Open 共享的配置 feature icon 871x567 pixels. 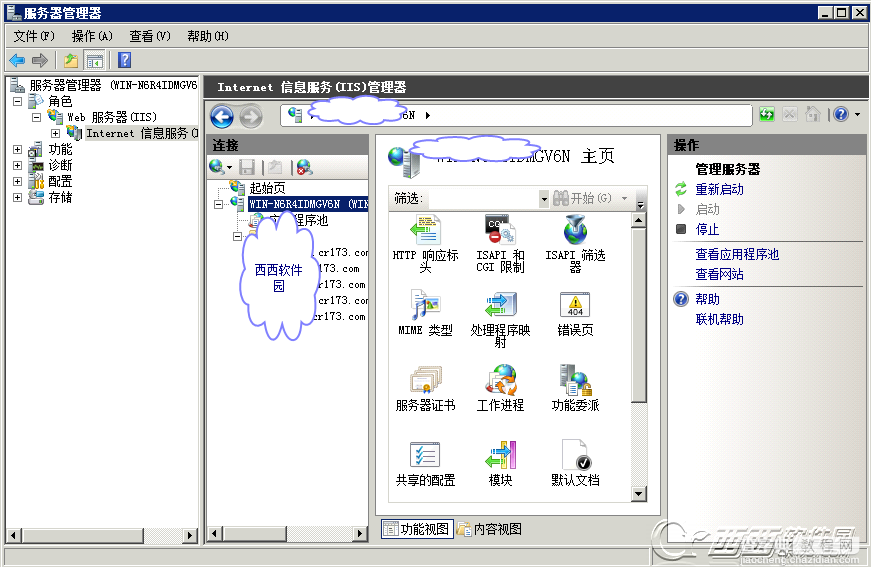(426, 455)
